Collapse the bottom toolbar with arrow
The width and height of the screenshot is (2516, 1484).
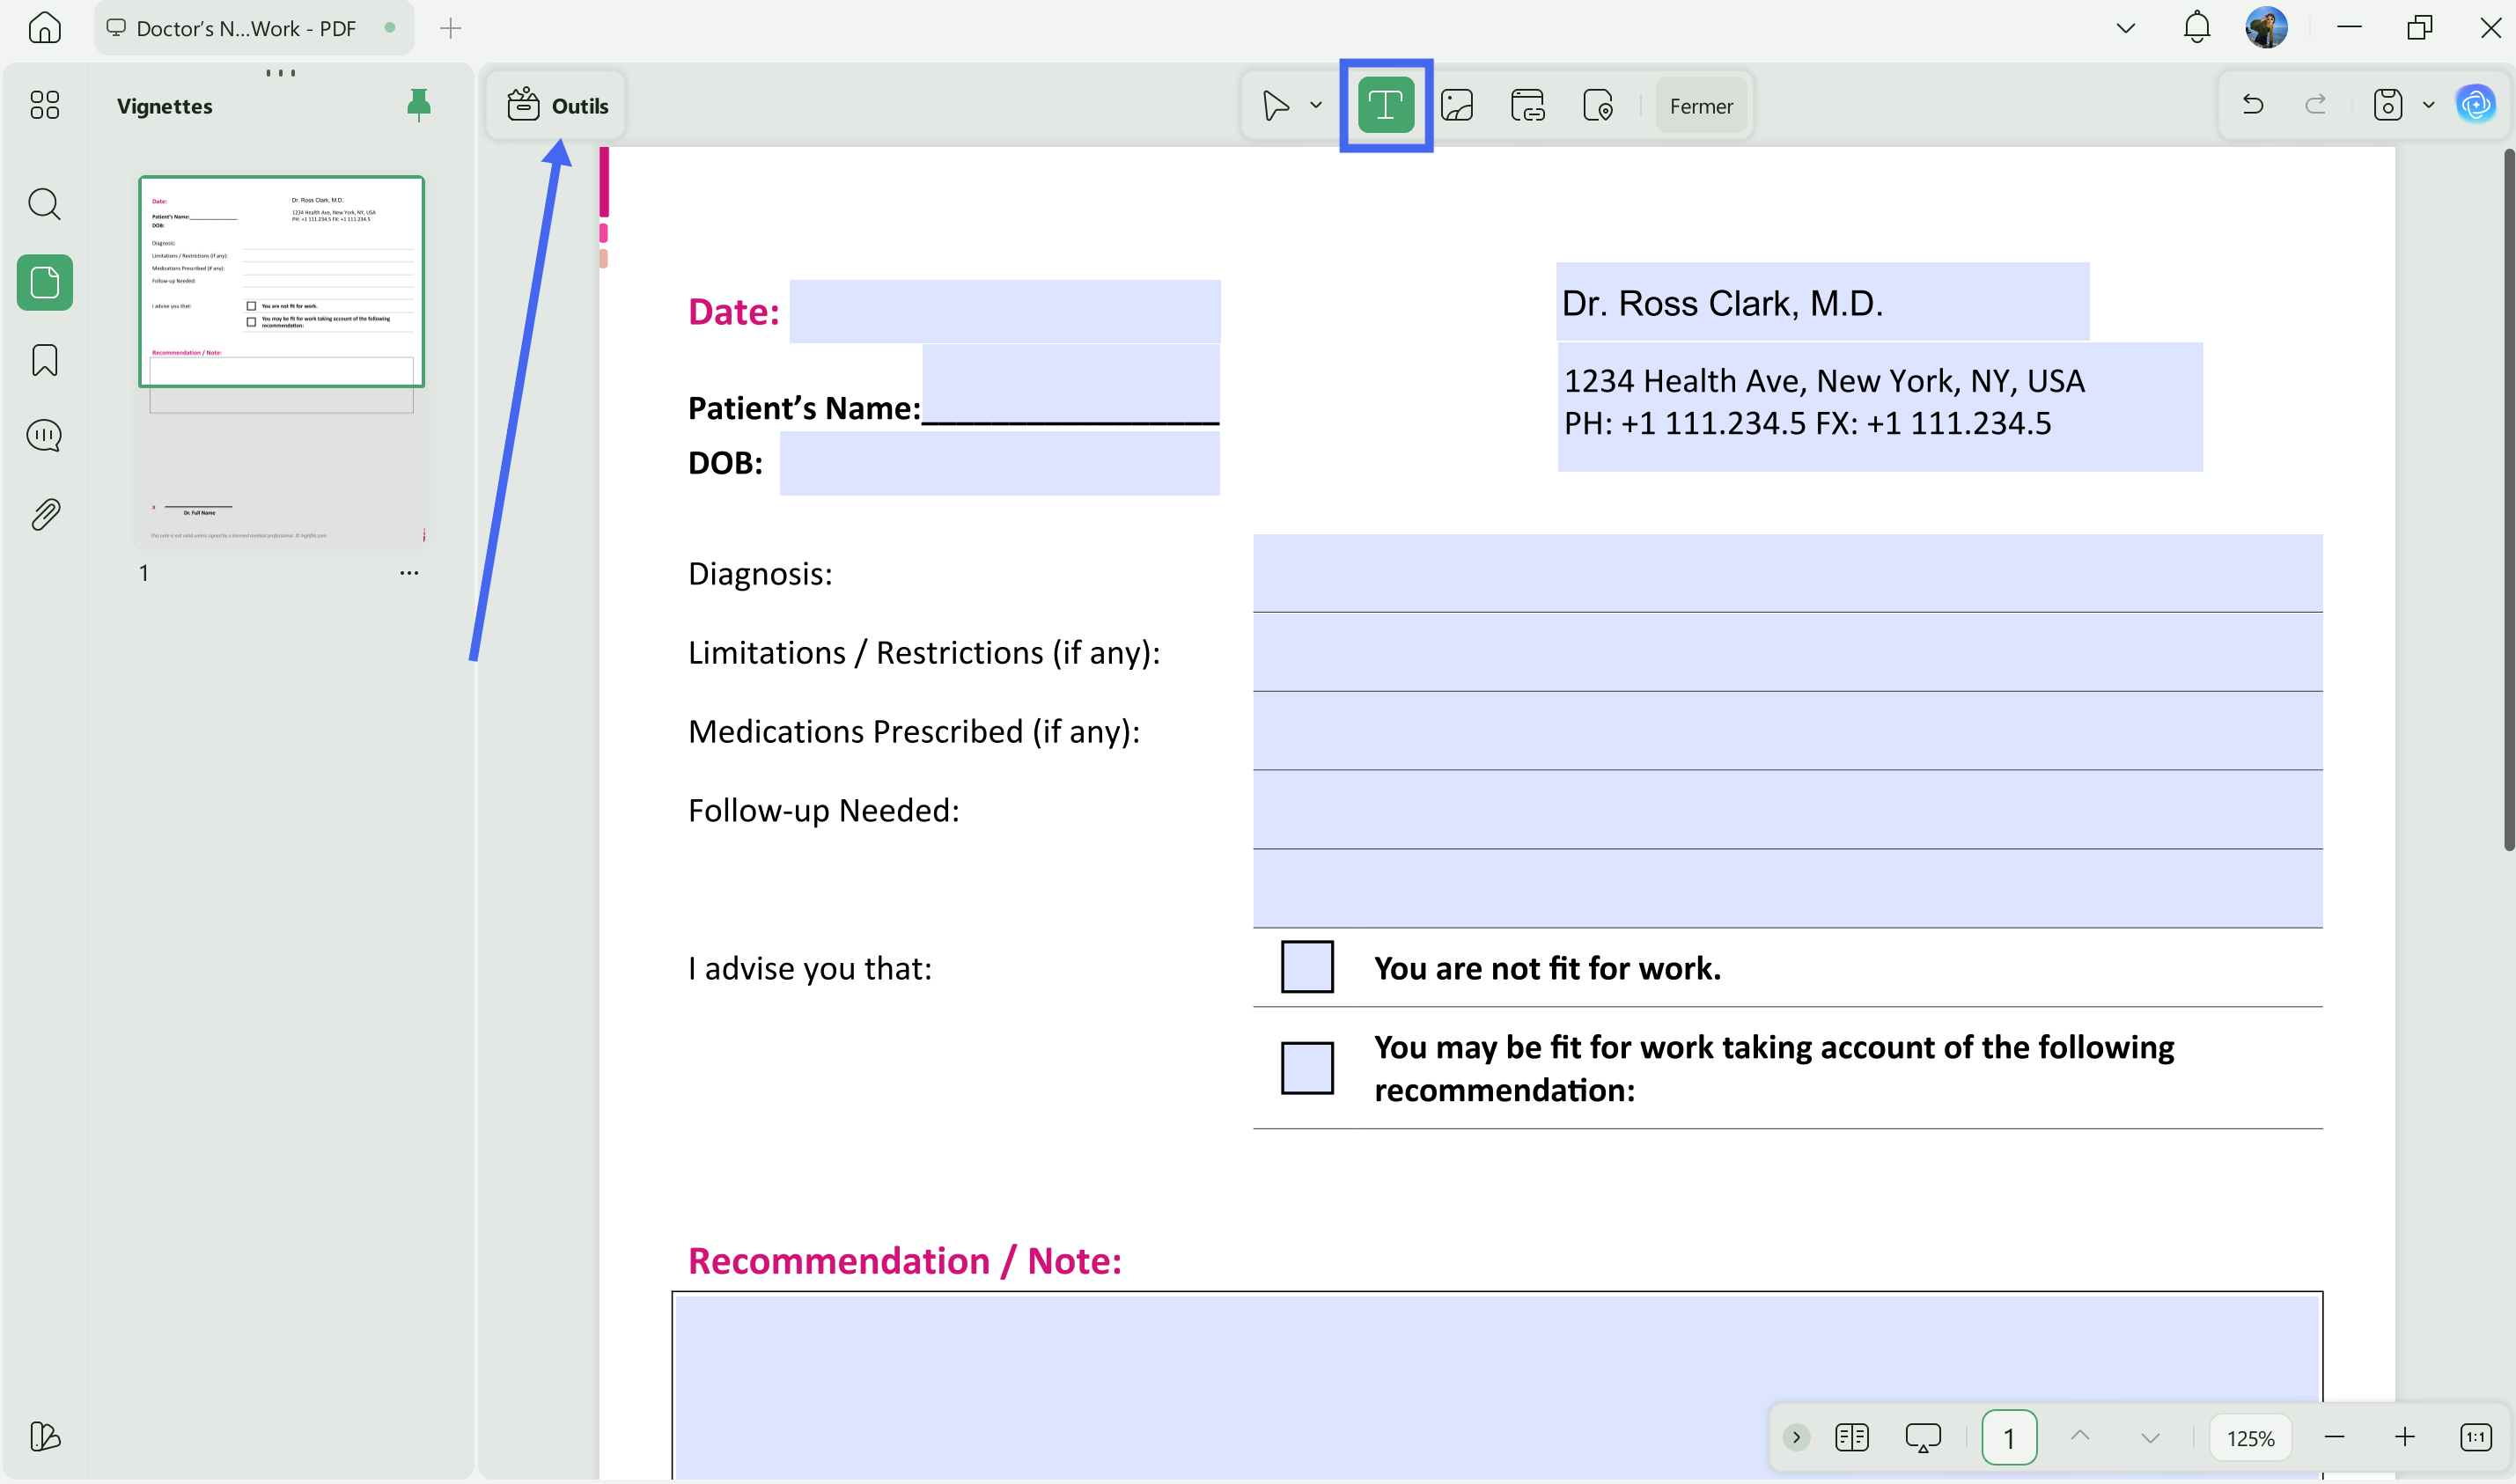click(1796, 1437)
